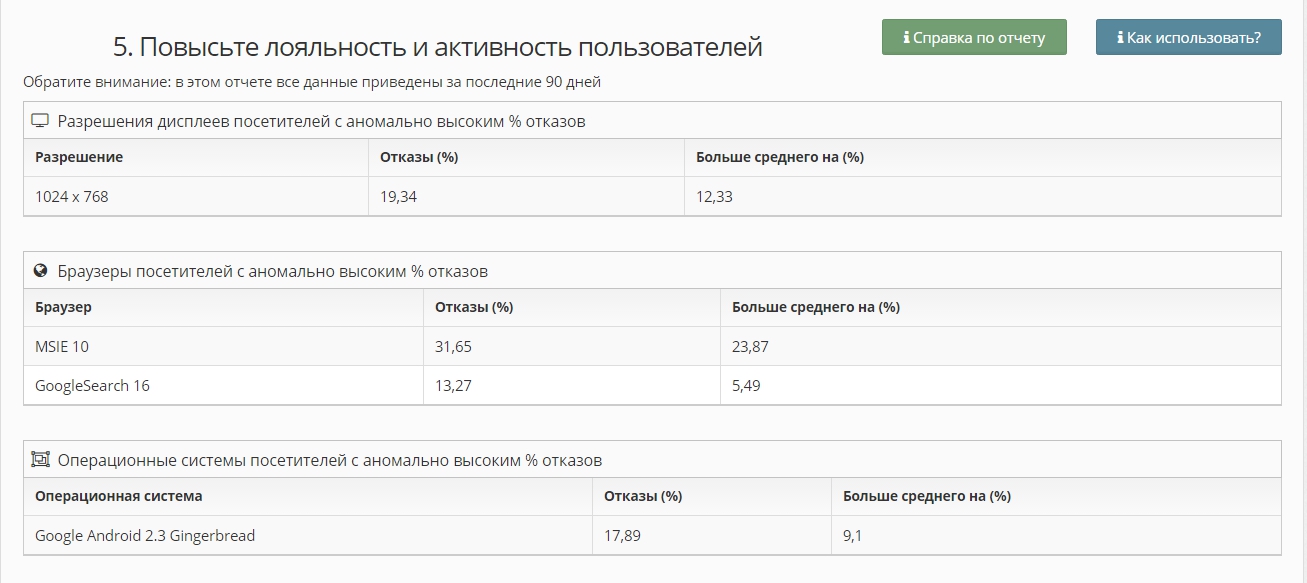Select the GoogleSearch 16 browser row
The width and height of the screenshot is (1307, 583).
[x=92, y=385]
